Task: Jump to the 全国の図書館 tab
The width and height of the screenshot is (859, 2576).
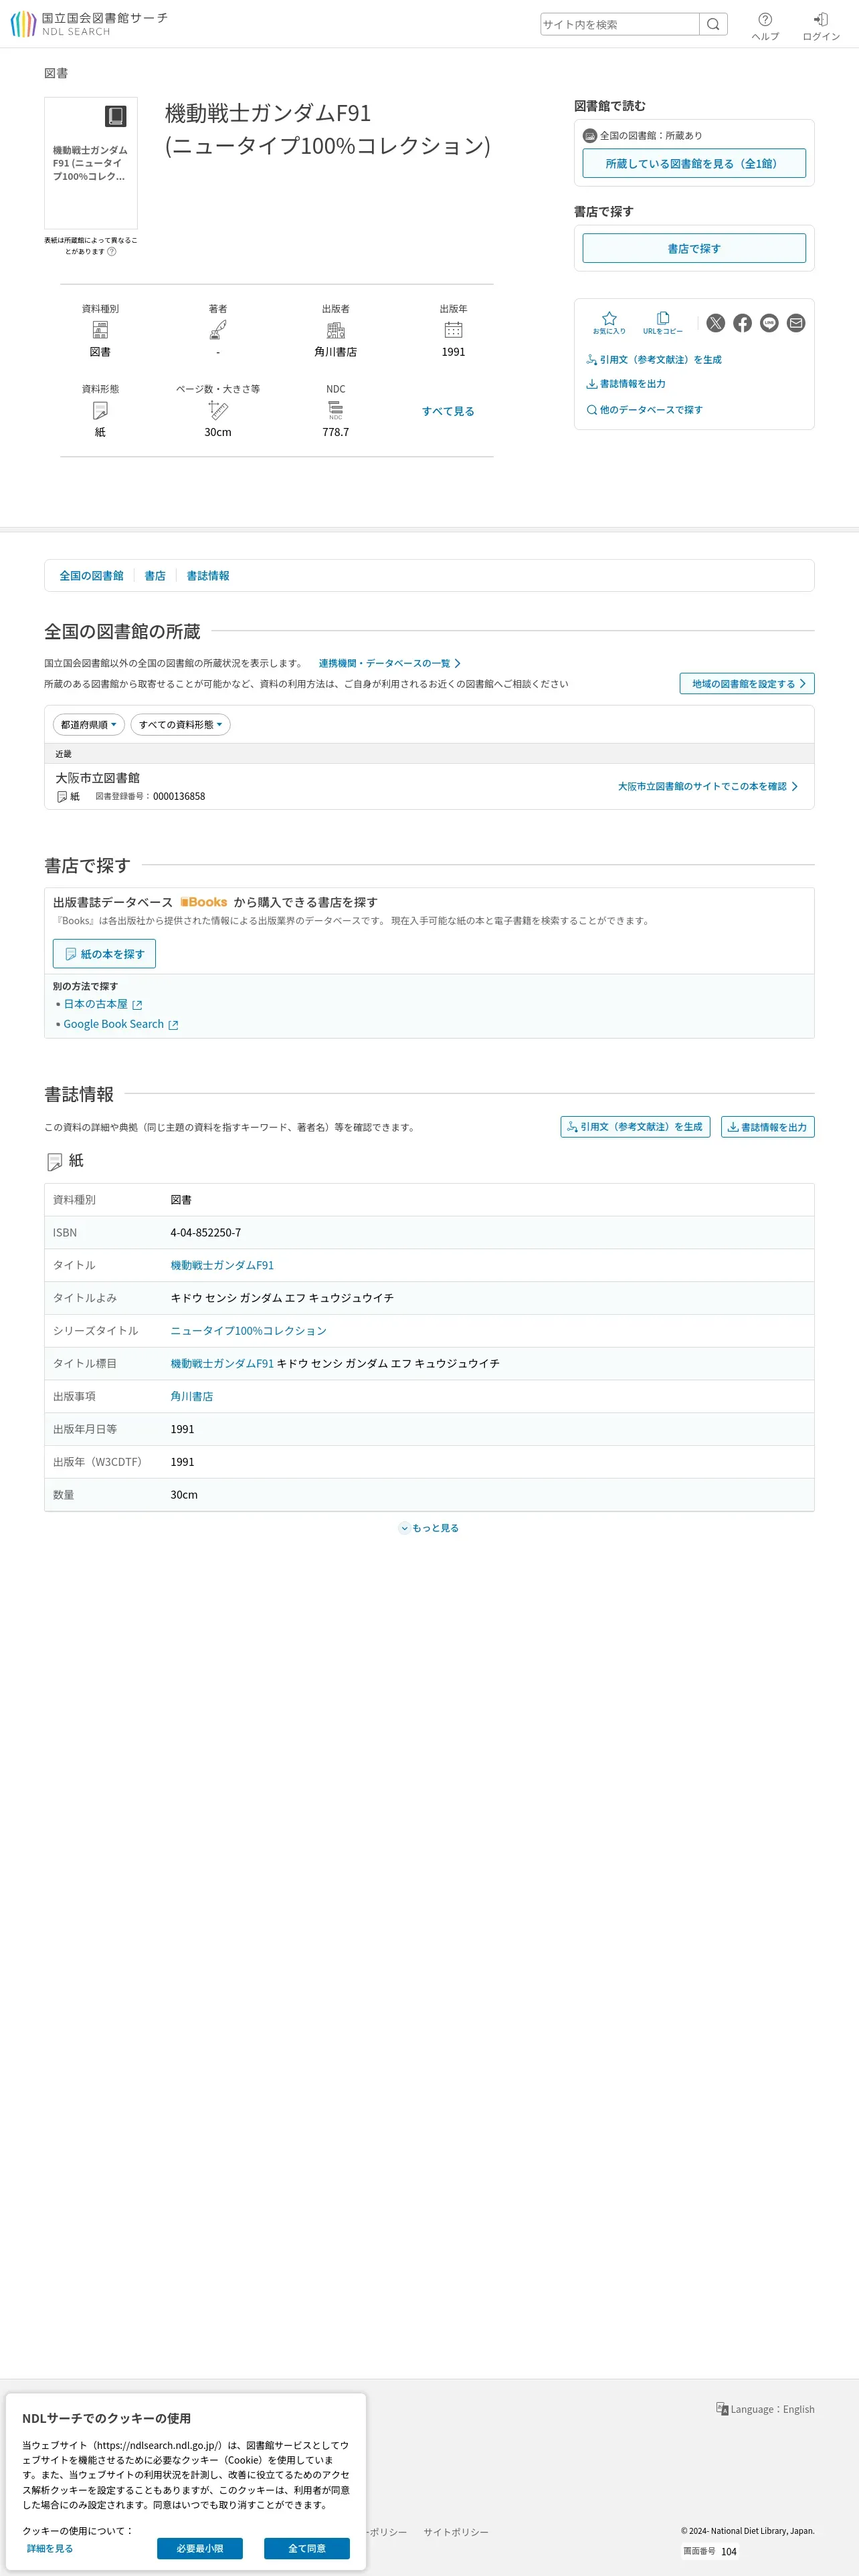Action: [91, 576]
